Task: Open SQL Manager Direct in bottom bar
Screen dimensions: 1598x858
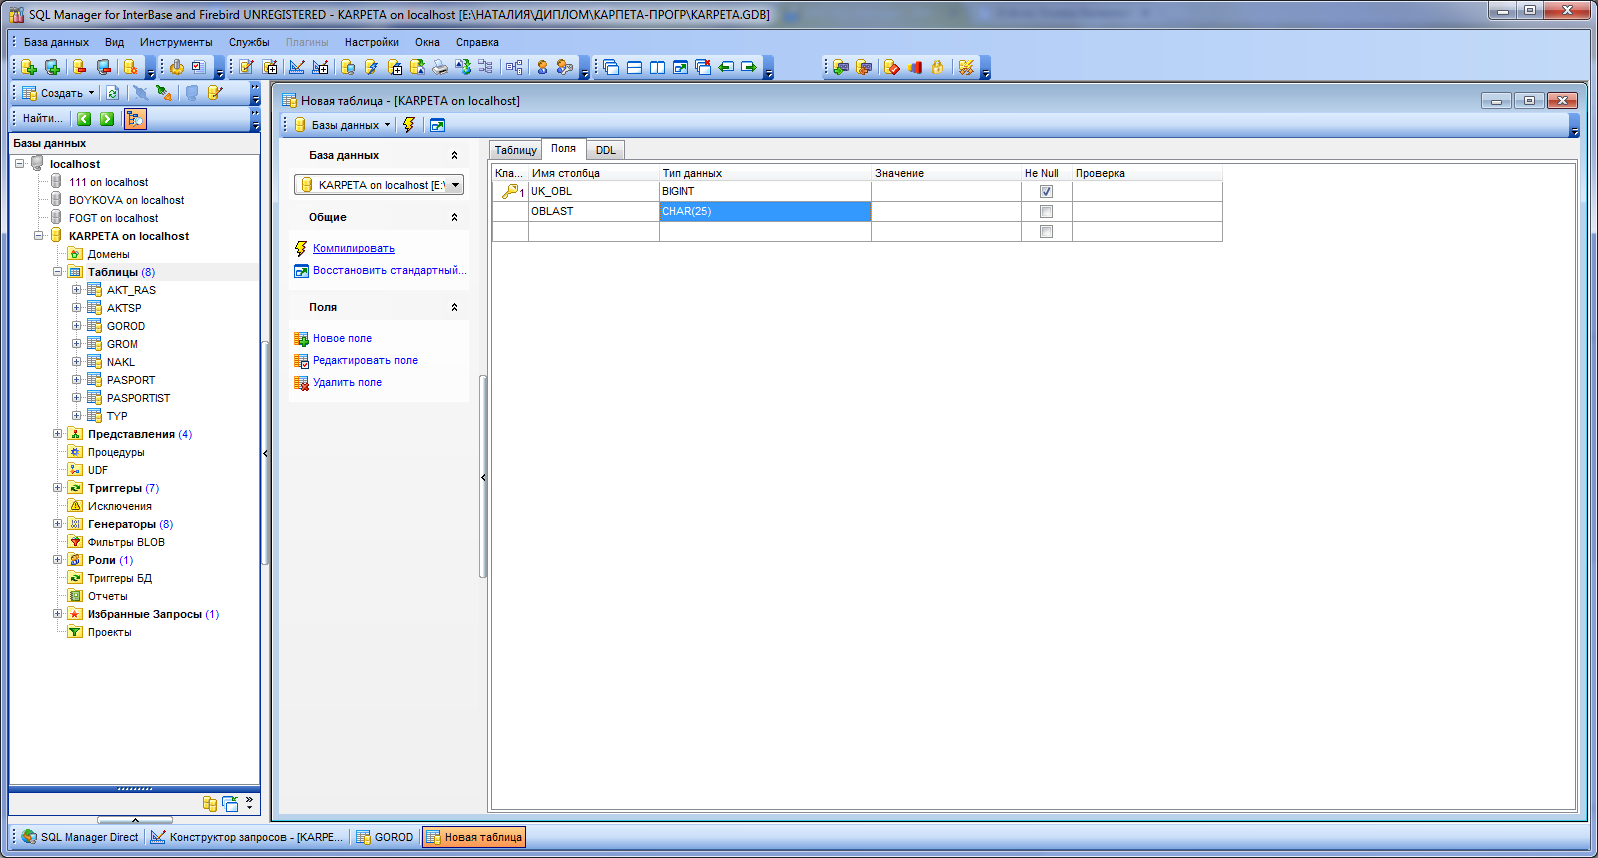Action: click(80, 837)
